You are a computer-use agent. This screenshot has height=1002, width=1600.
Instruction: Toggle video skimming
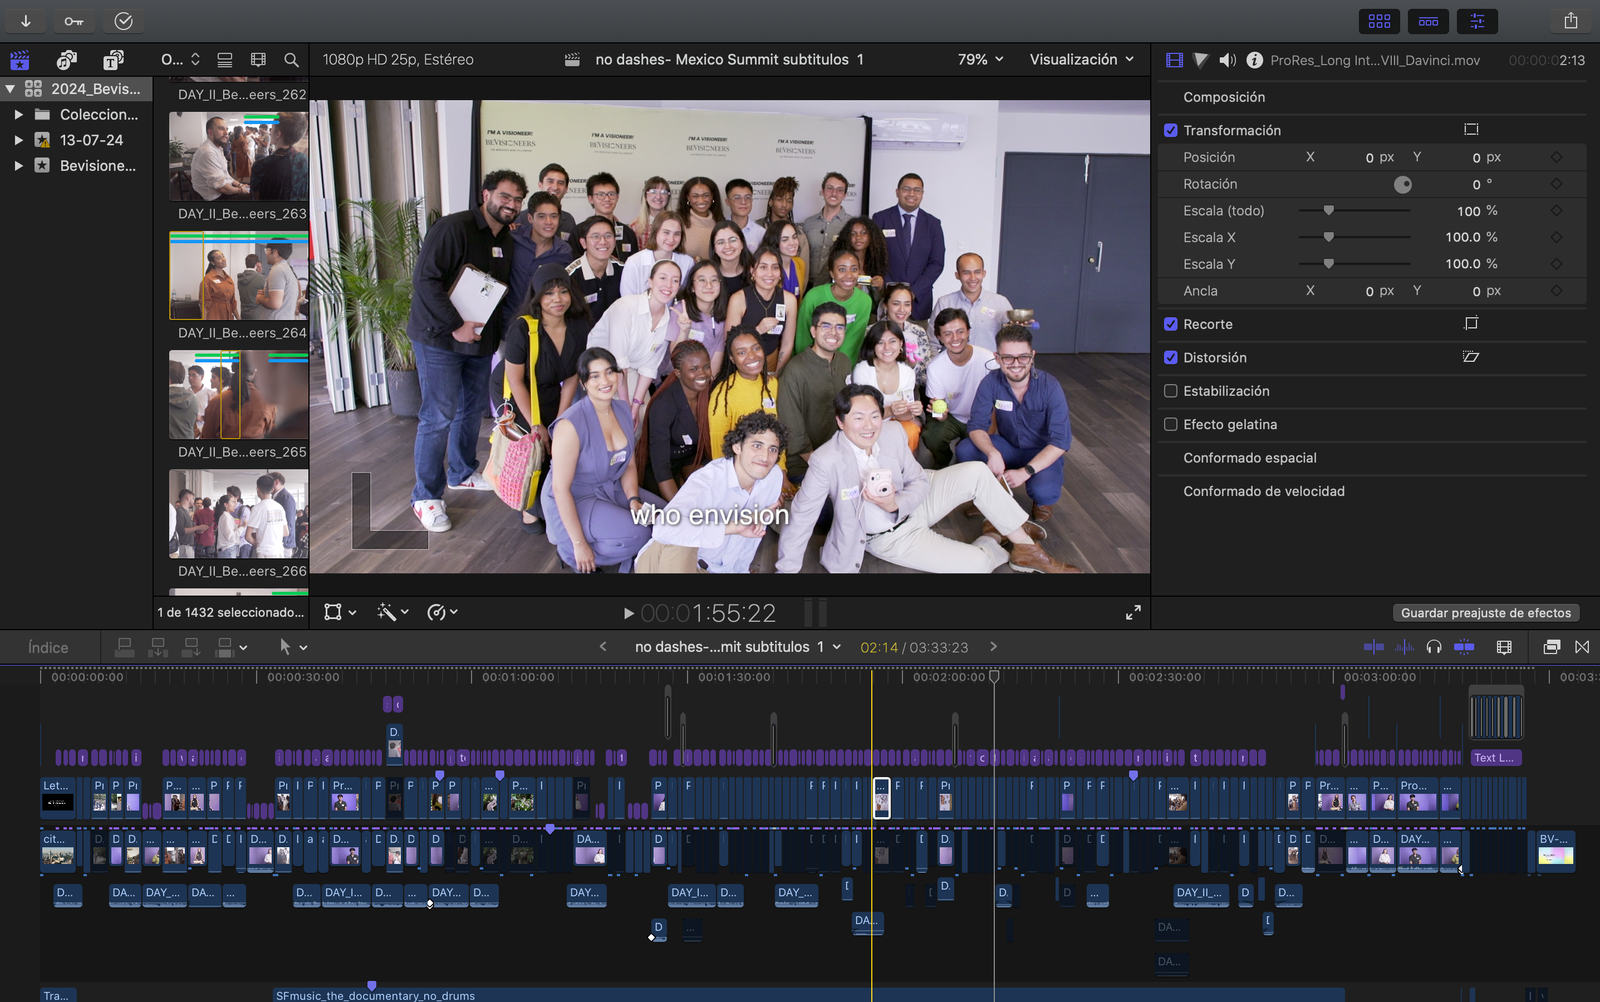[x=1374, y=647]
